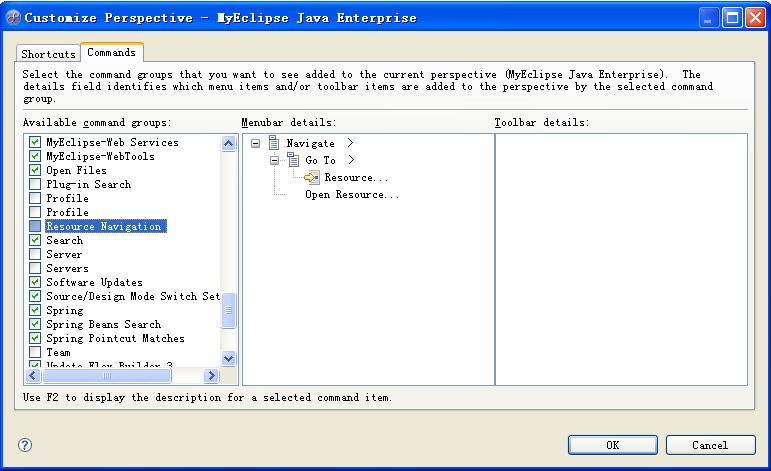Switch to the Shortcuts tab
Image resolution: width=771 pixels, height=471 pixels.
(x=48, y=54)
